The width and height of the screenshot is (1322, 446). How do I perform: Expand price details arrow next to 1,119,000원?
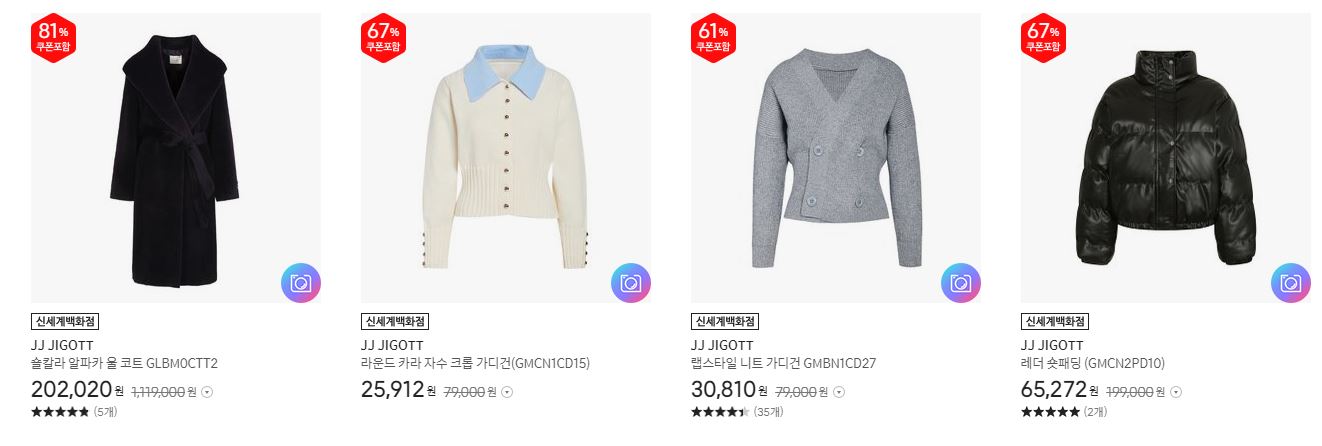point(207,392)
